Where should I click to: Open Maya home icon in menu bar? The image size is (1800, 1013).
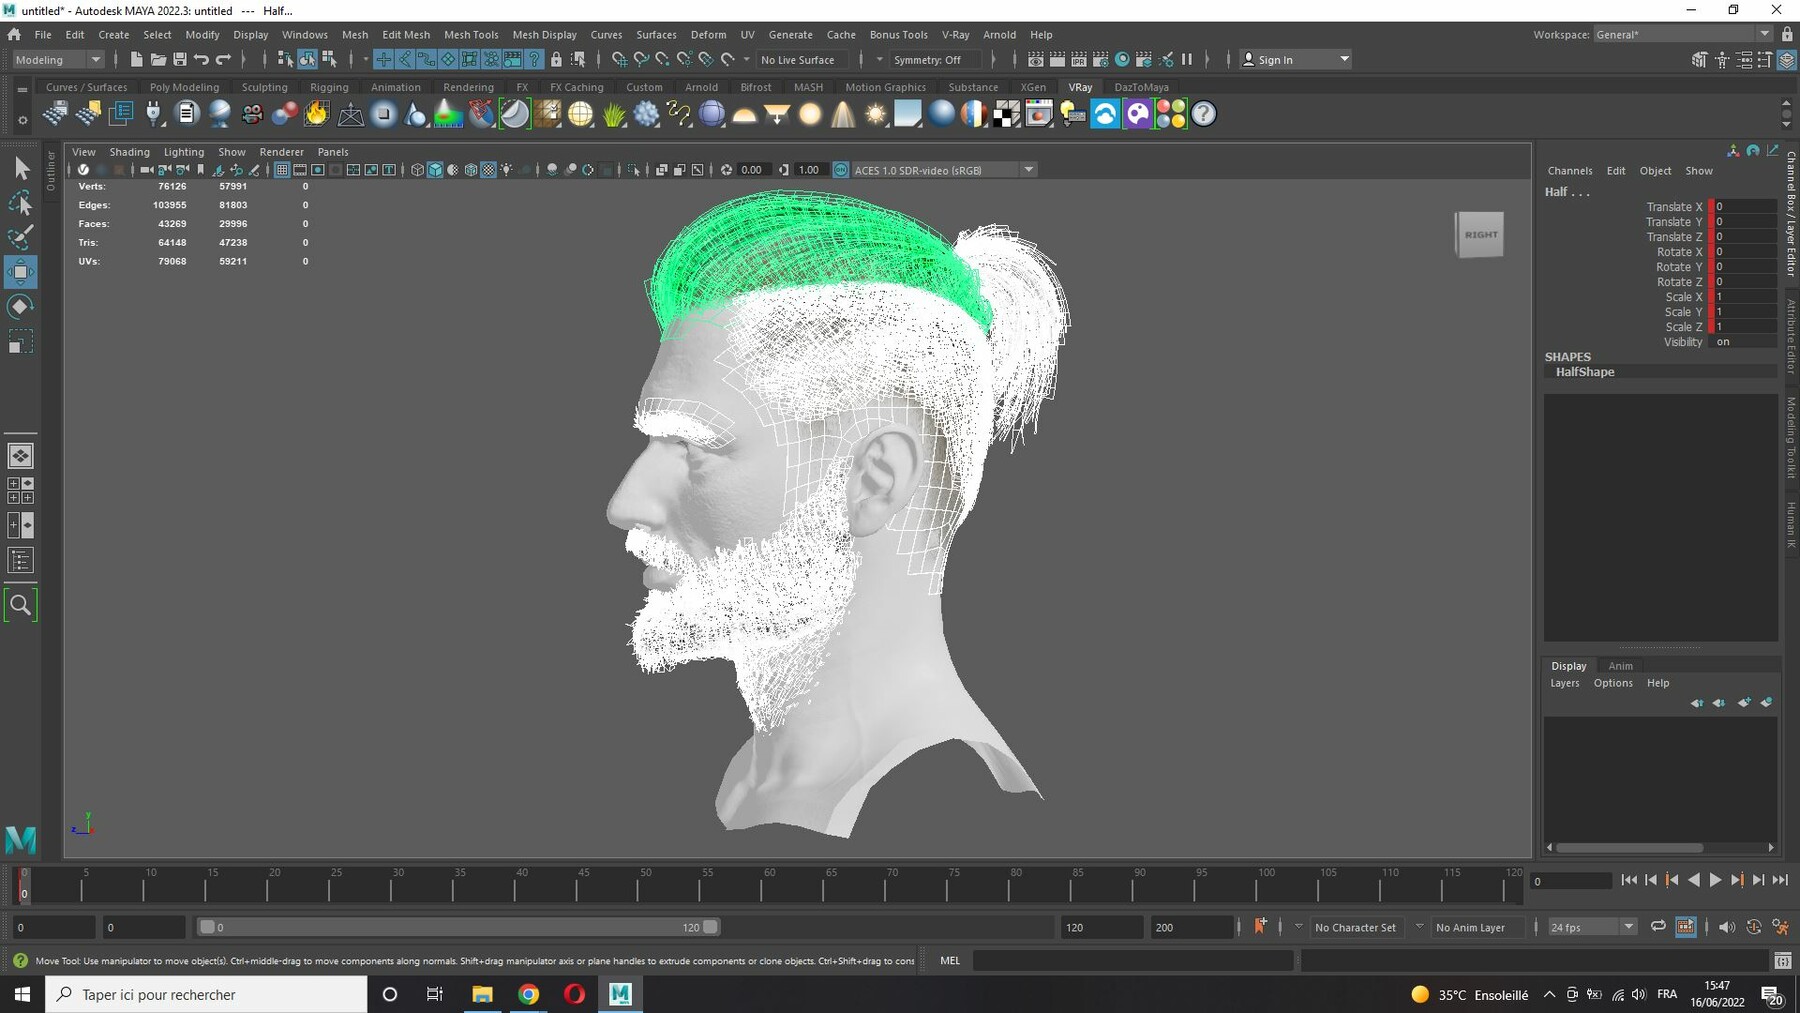(14, 34)
